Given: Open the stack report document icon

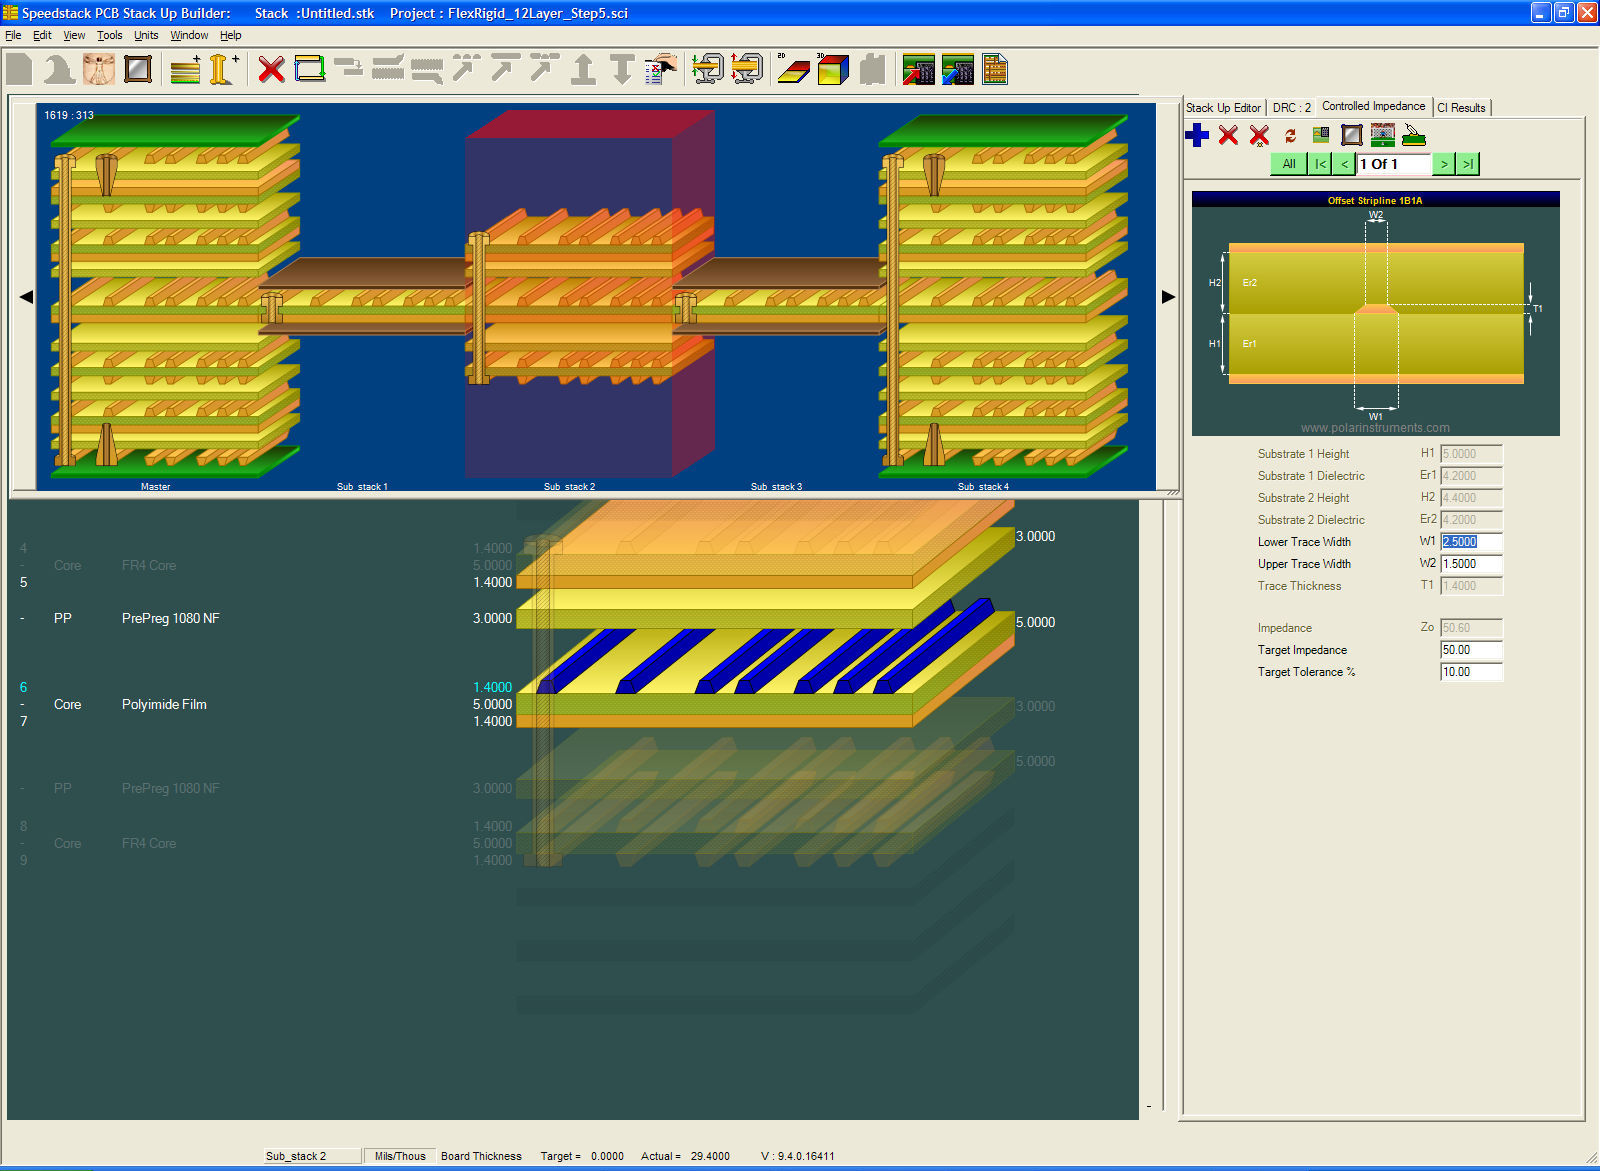Looking at the screenshot, I should point(994,69).
